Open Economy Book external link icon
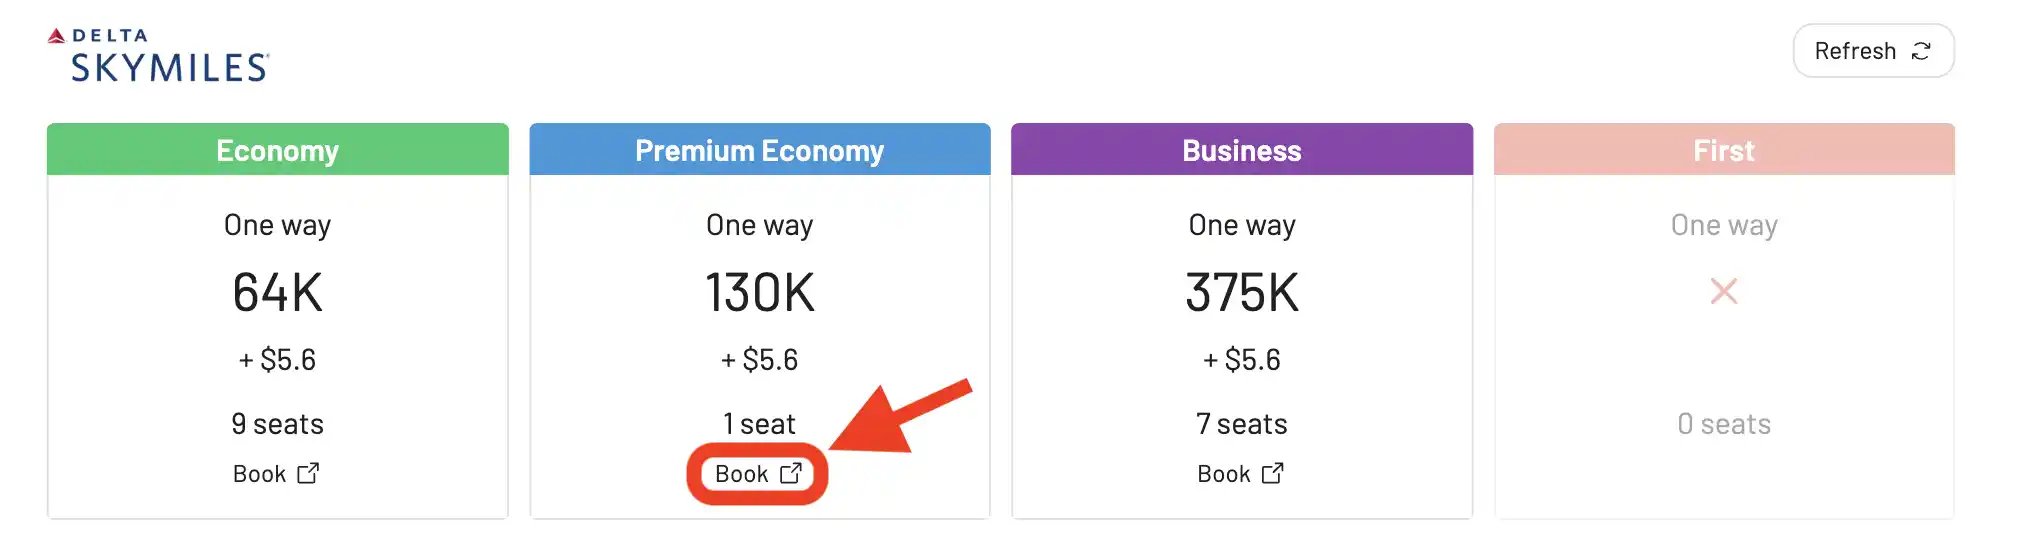Image resolution: width=2018 pixels, height=535 pixels. [x=308, y=473]
